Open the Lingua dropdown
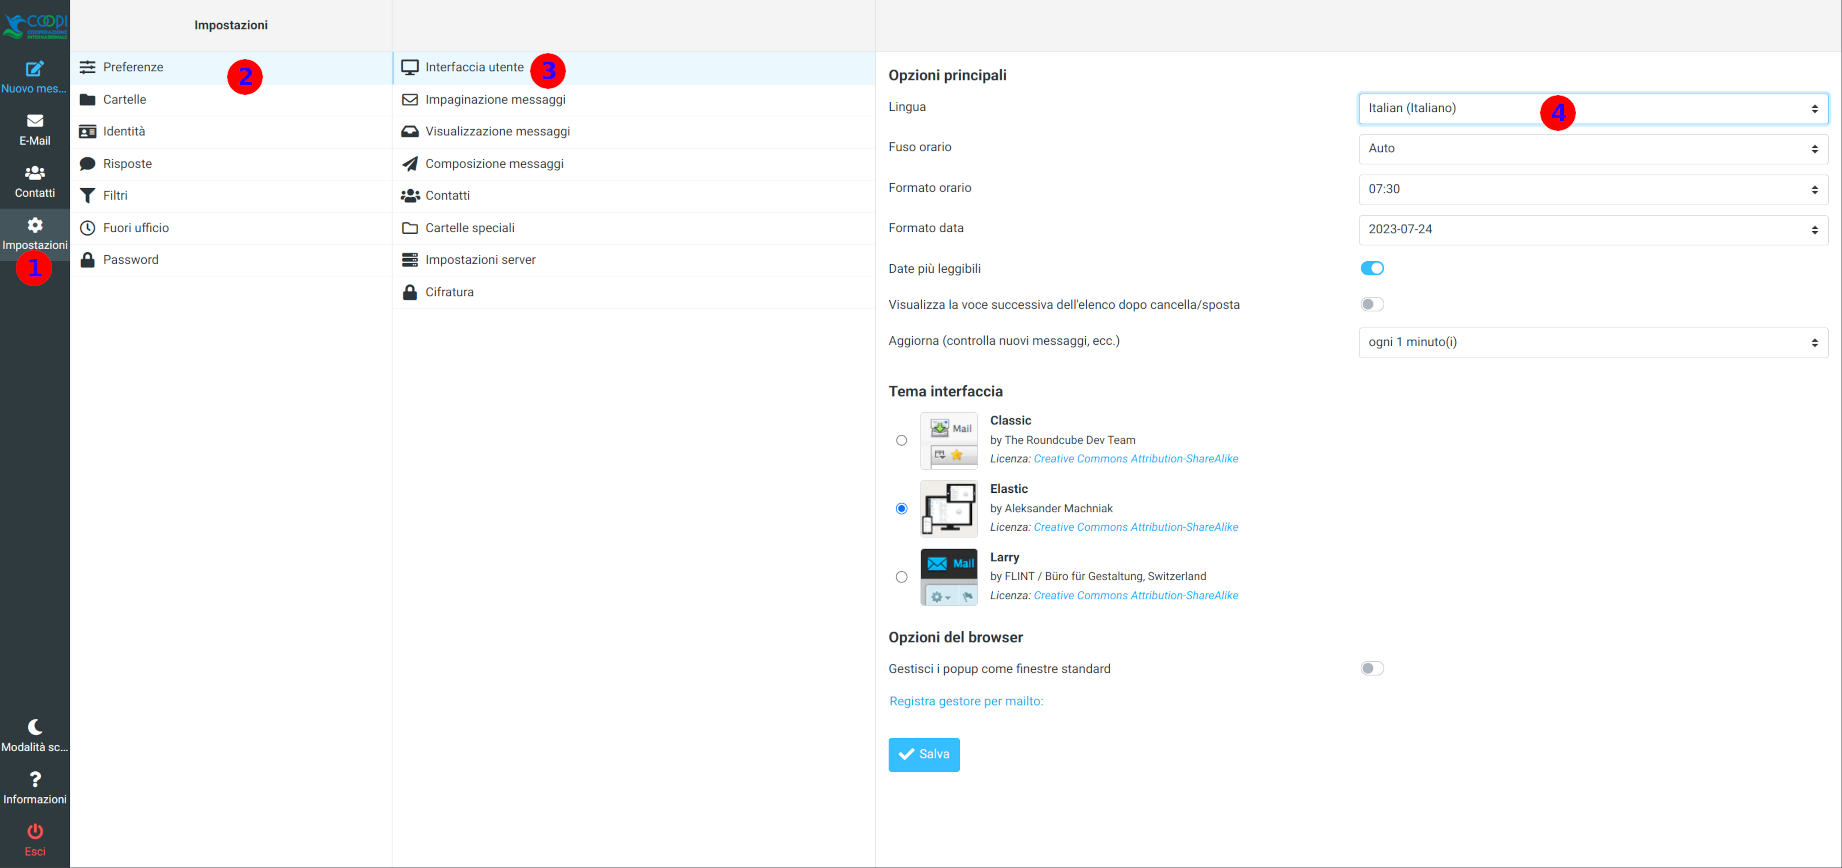The height and width of the screenshot is (868, 1842). [x=1592, y=108]
